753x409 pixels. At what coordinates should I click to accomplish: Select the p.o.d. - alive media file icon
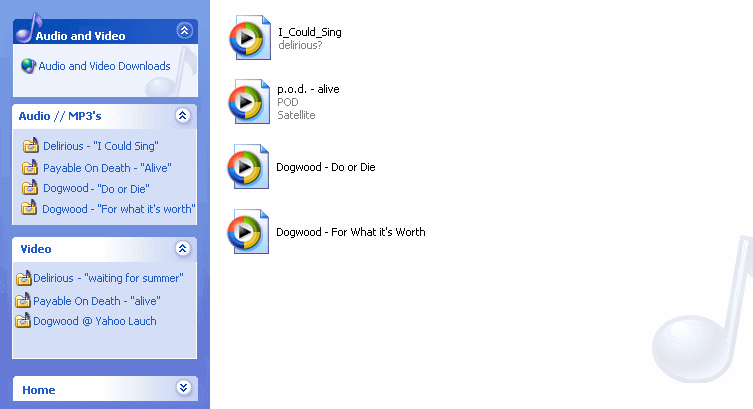point(249,101)
